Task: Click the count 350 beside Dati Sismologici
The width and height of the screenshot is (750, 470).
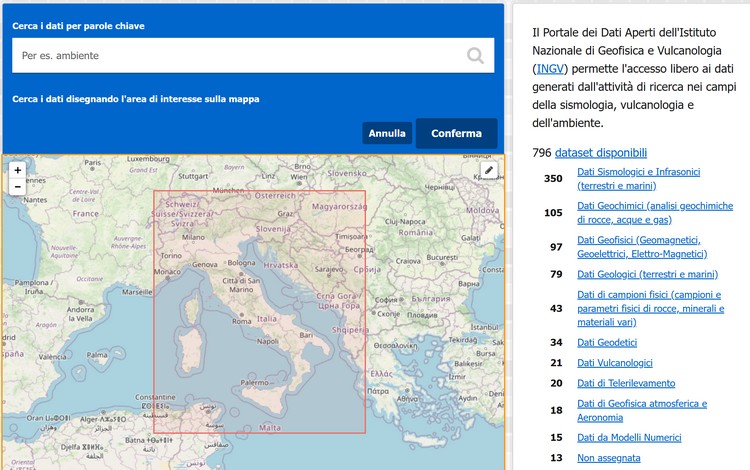Action: coord(553,179)
